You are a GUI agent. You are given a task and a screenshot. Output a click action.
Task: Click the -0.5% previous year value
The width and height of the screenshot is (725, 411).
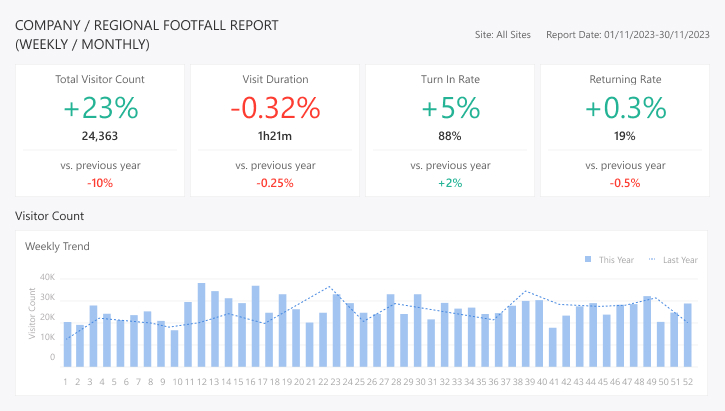tap(625, 183)
